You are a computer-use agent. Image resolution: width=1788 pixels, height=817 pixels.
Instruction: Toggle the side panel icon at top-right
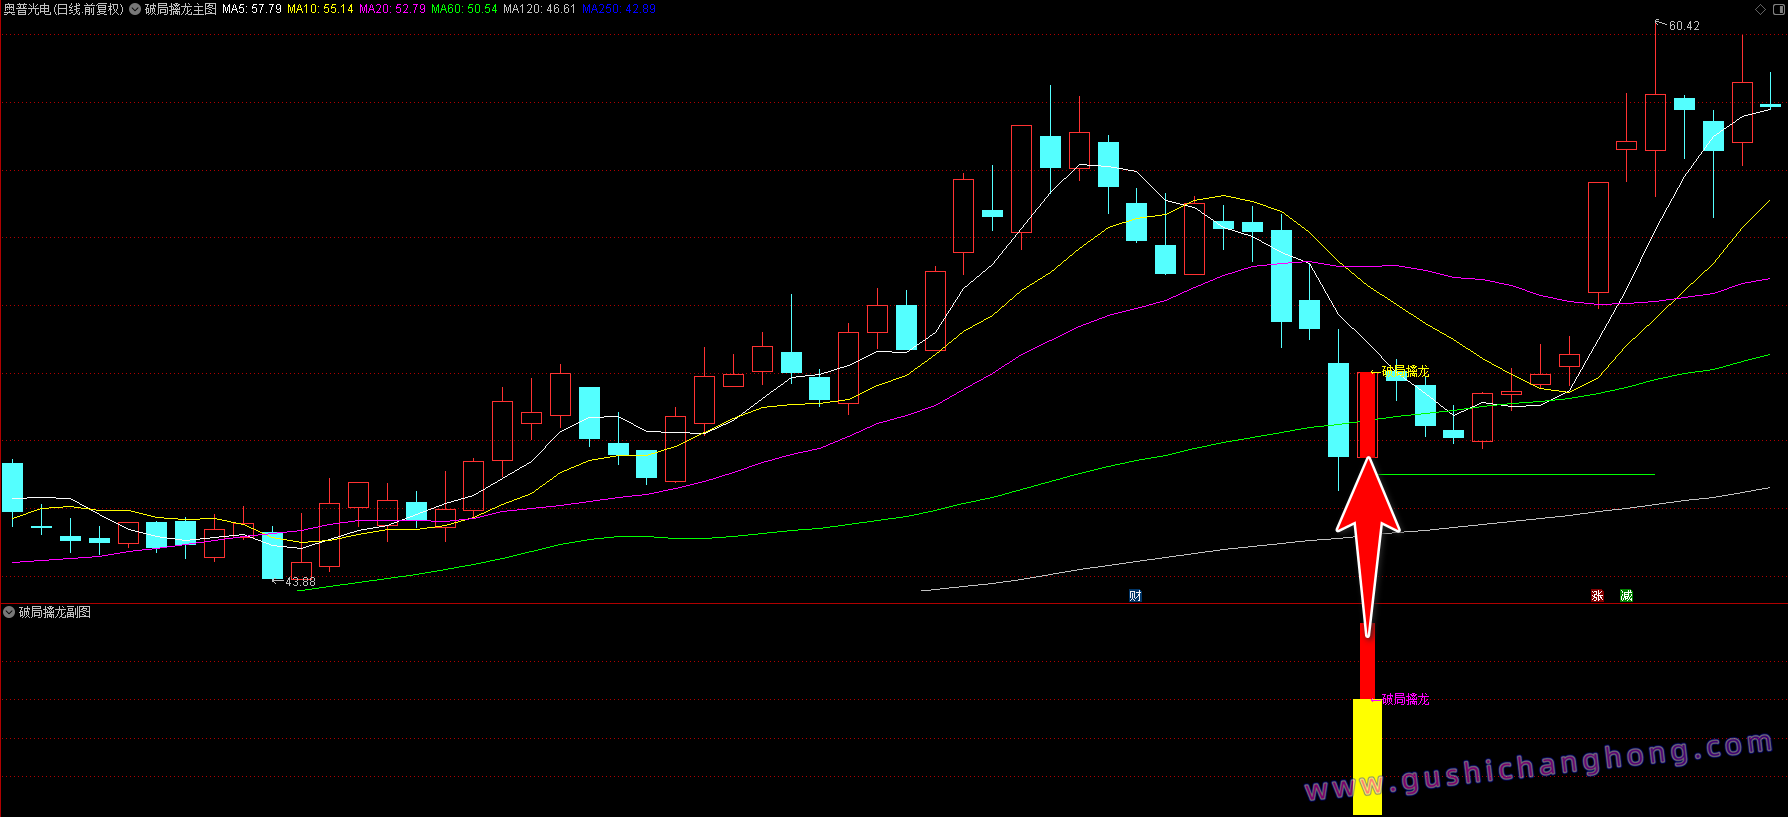1778,9
